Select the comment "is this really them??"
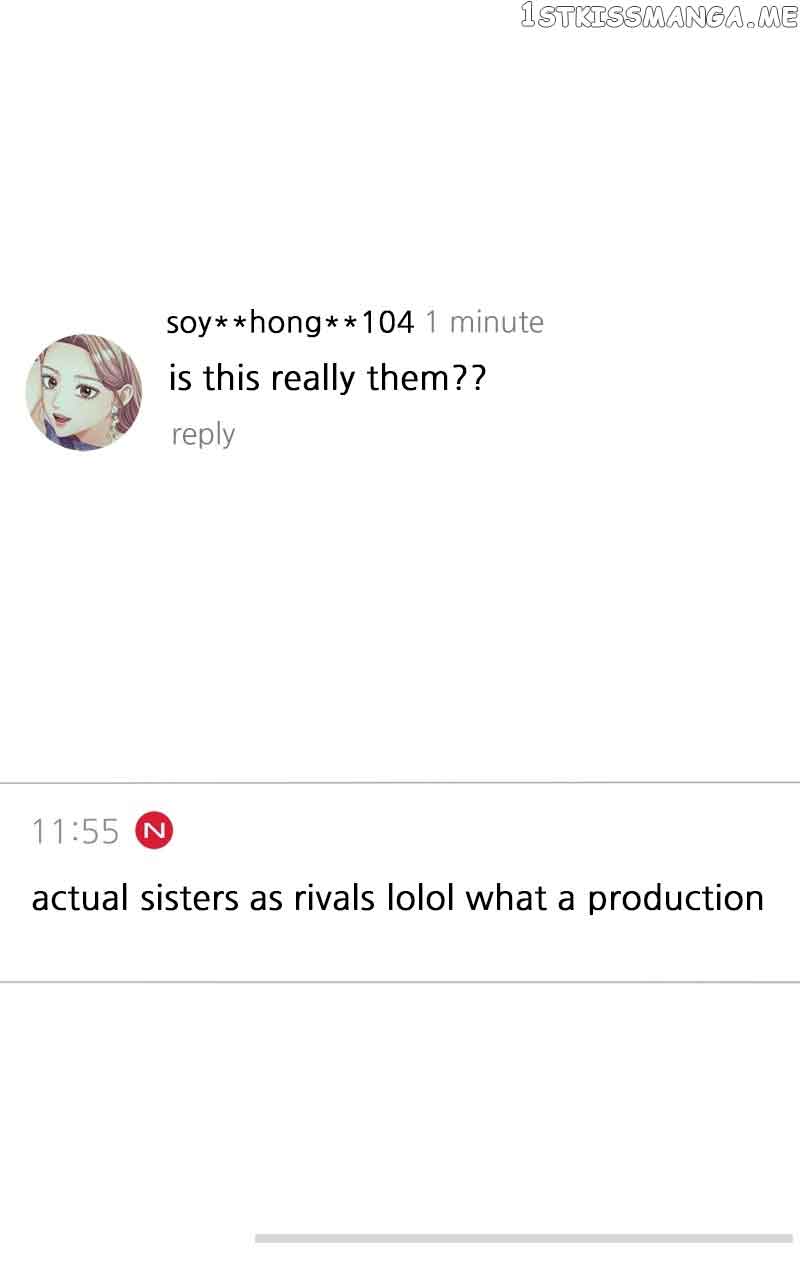The image size is (800, 1280). pyautogui.click(x=327, y=378)
